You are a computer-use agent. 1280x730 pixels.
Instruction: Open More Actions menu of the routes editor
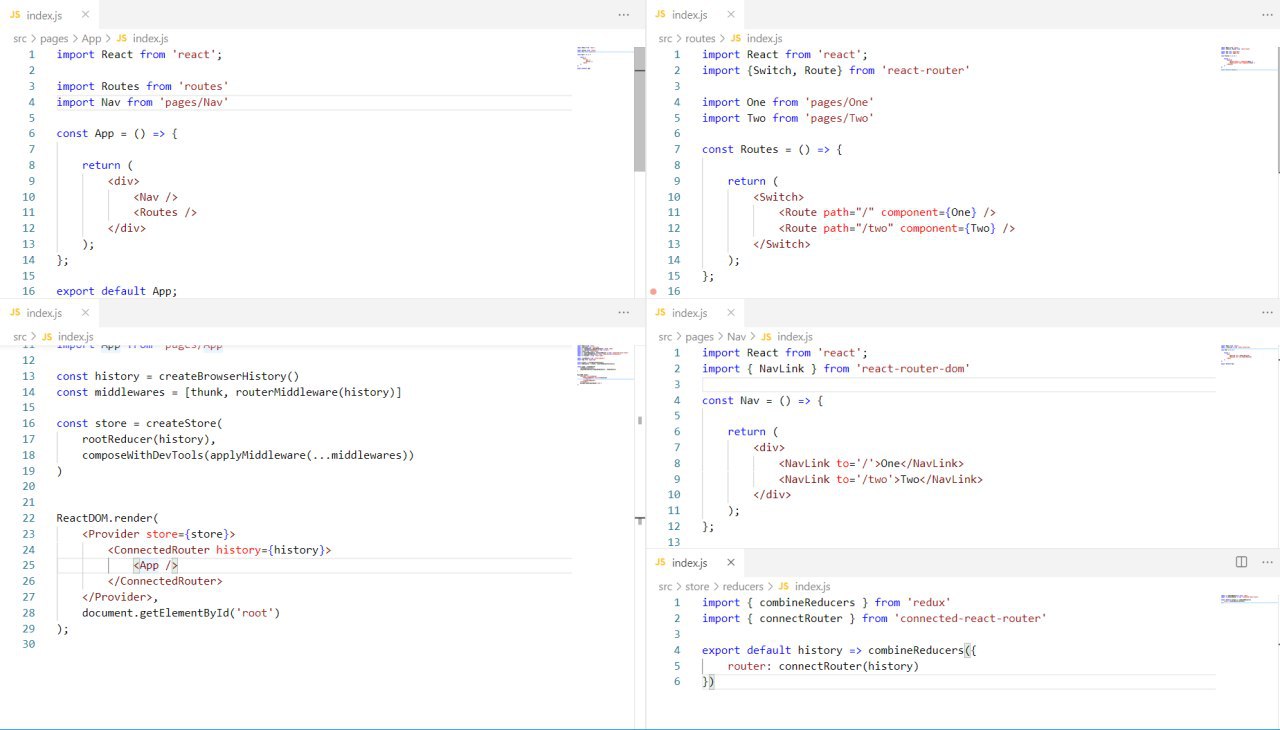pos(1268,15)
